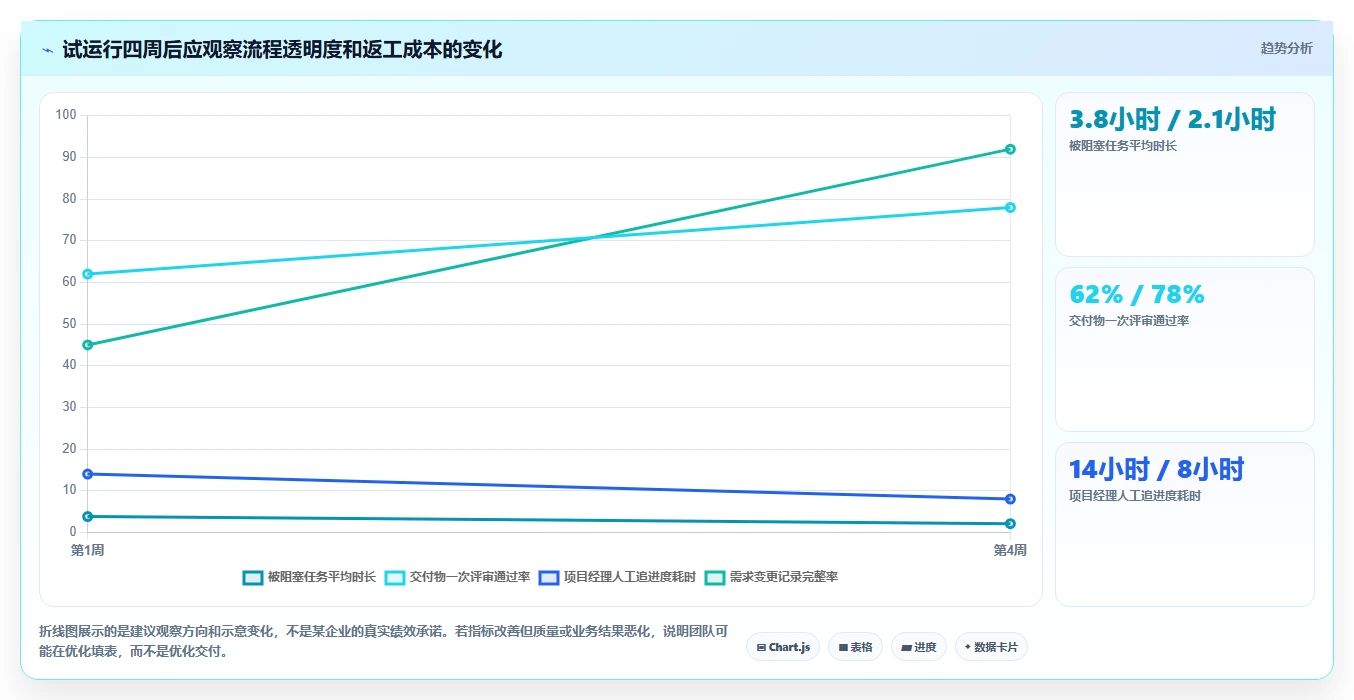Image resolution: width=1354 pixels, height=700 pixels.
Task: Select the green data point at 第4周 (92)
Action: tap(1010, 149)
